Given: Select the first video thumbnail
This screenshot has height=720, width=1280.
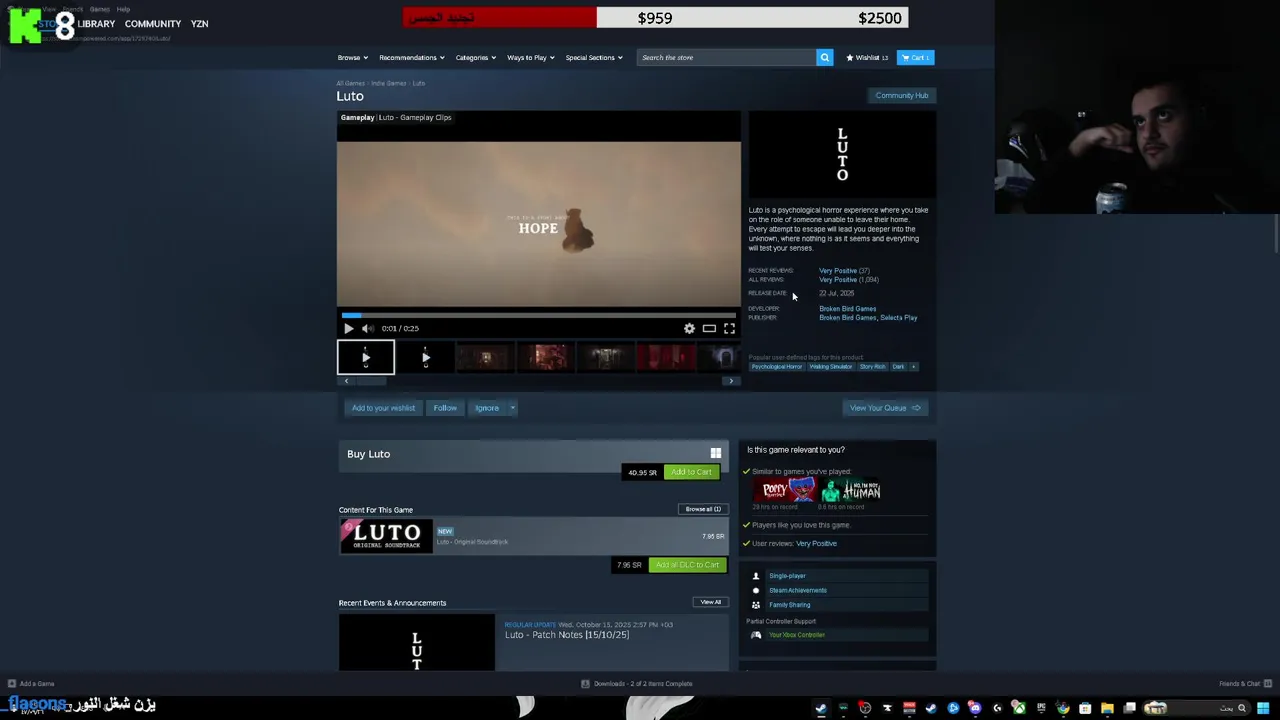Looking at the screenshot, I should [x=366, y=357].
